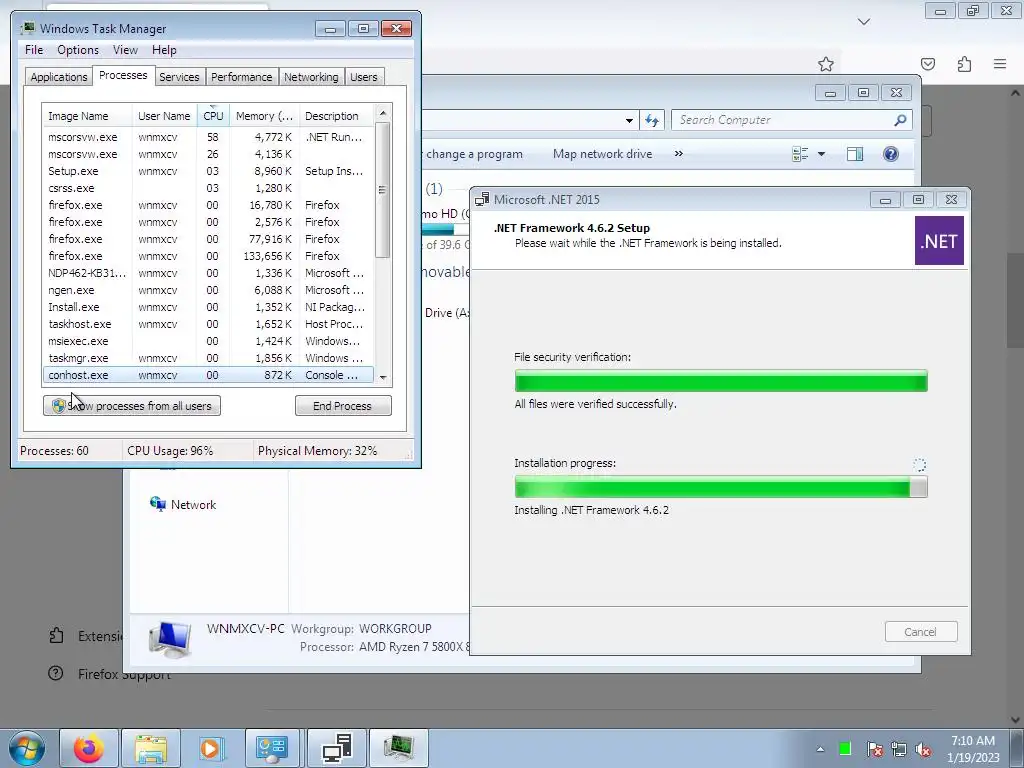1024x768 pixels.
Task: Show hidden tray icons arrow
Action: tap(820, 749)
